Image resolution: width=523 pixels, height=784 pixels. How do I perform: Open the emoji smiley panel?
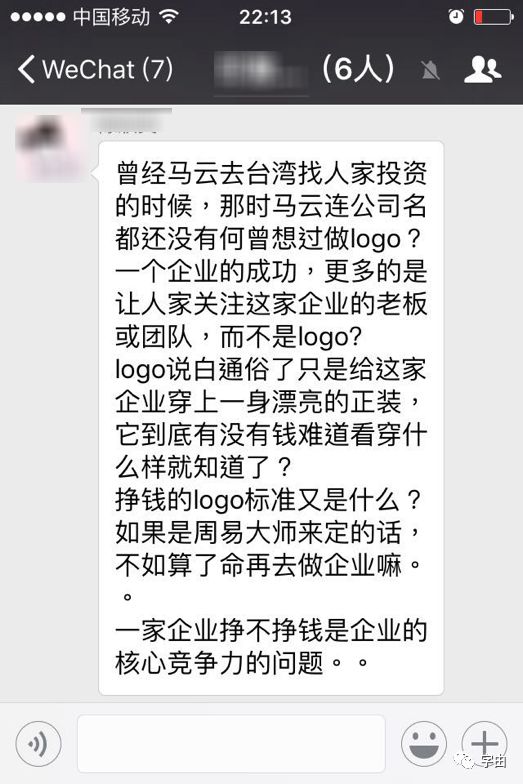(424, 744)
